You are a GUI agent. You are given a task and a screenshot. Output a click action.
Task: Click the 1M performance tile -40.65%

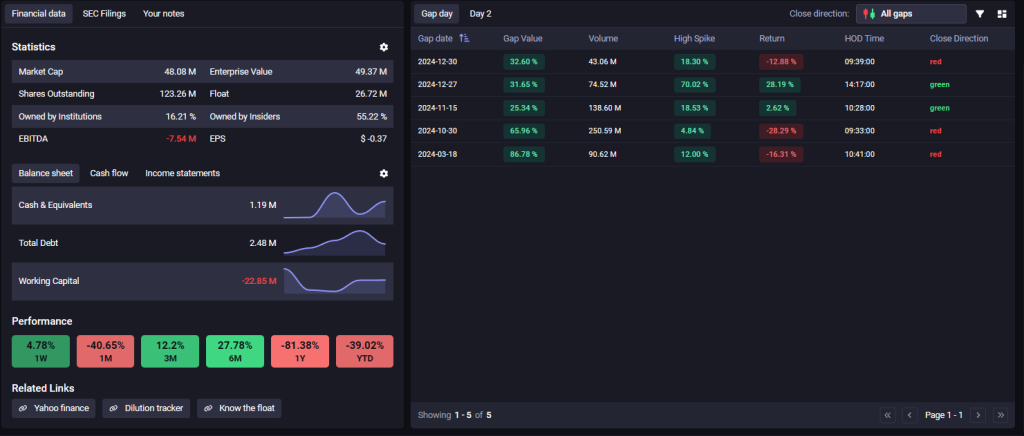[105, 352]
